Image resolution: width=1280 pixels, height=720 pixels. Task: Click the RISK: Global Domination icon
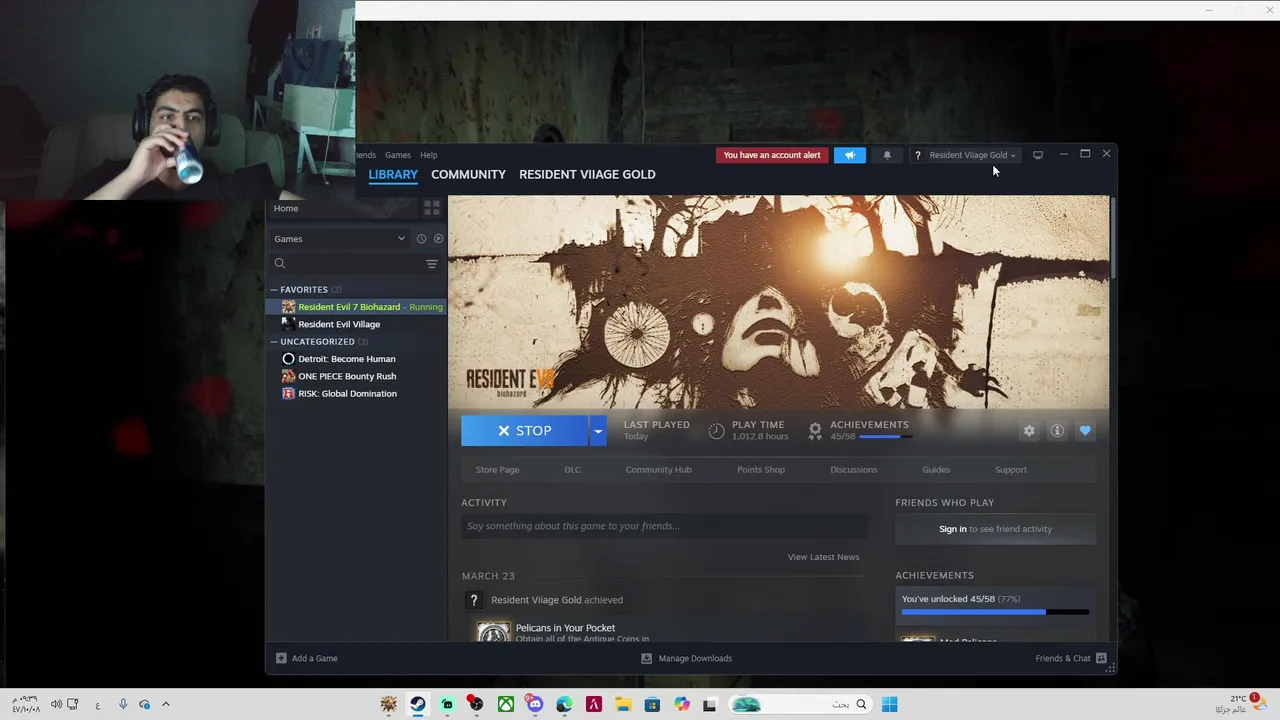[288, 394]
